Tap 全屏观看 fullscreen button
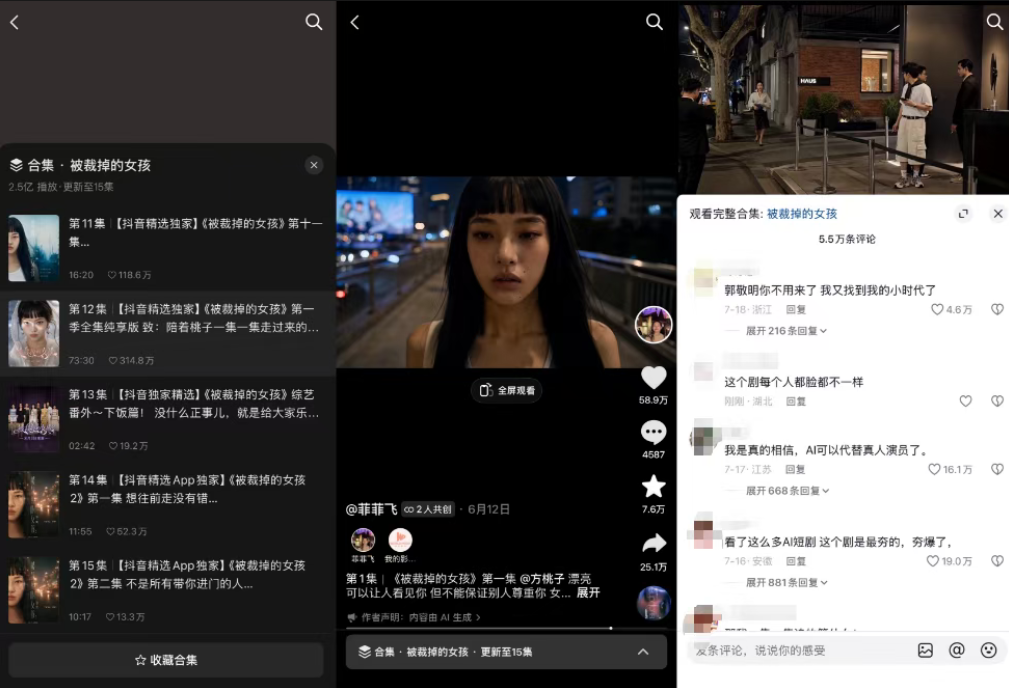This screenshot has height=688, width=1009. click(506, 391)
